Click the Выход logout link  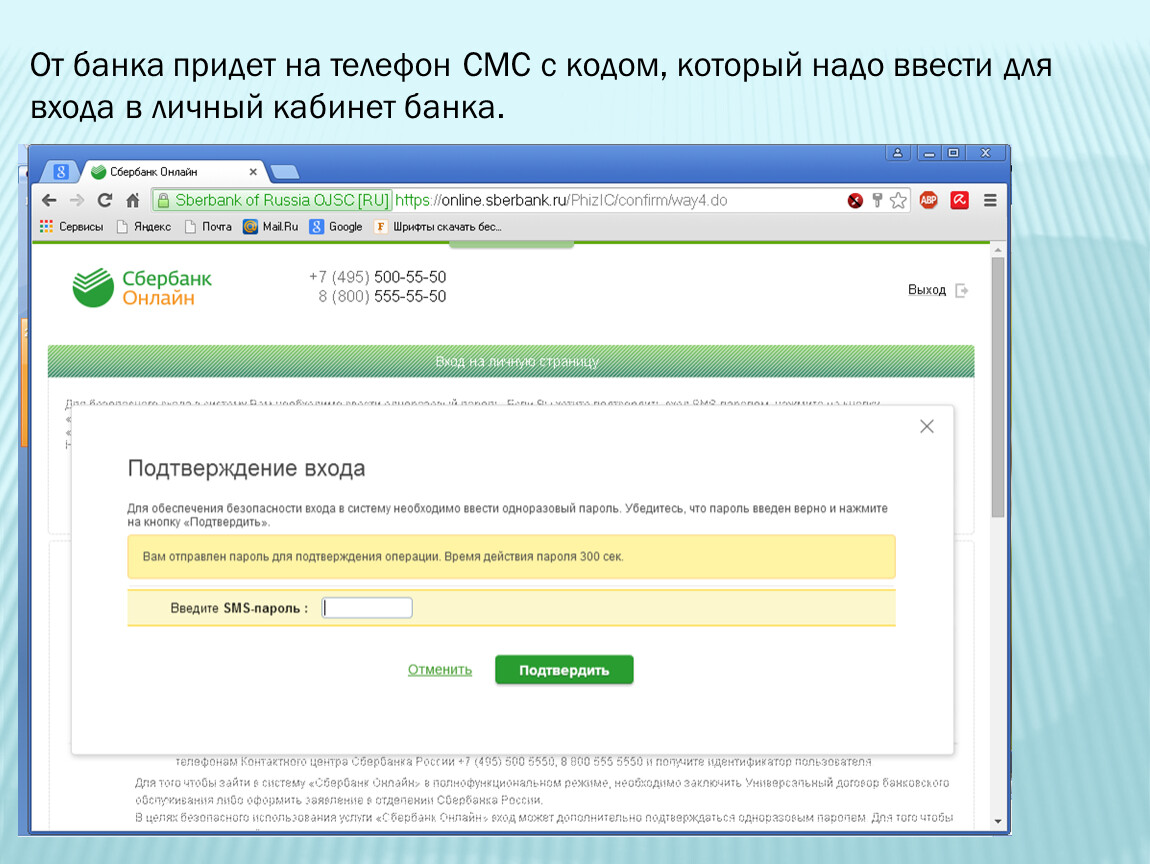[927, 290]
